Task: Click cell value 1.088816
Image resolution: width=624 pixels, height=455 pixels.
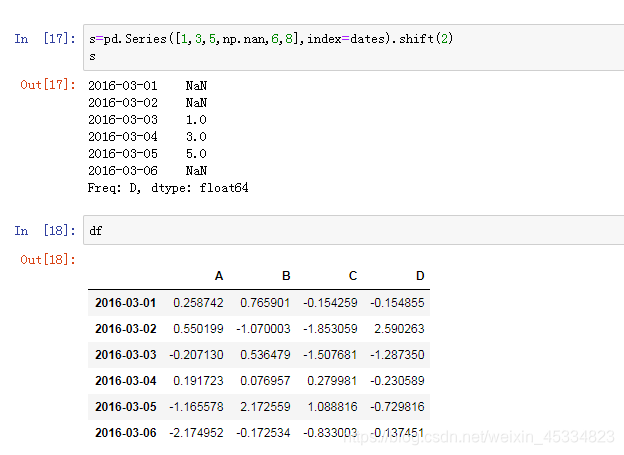Action: tap(332, 407)
